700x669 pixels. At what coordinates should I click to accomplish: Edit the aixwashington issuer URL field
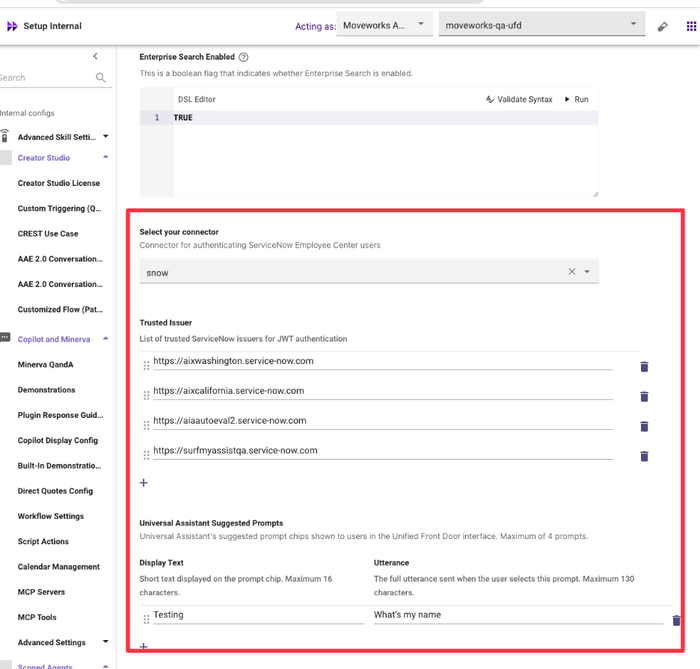[383, 361]
